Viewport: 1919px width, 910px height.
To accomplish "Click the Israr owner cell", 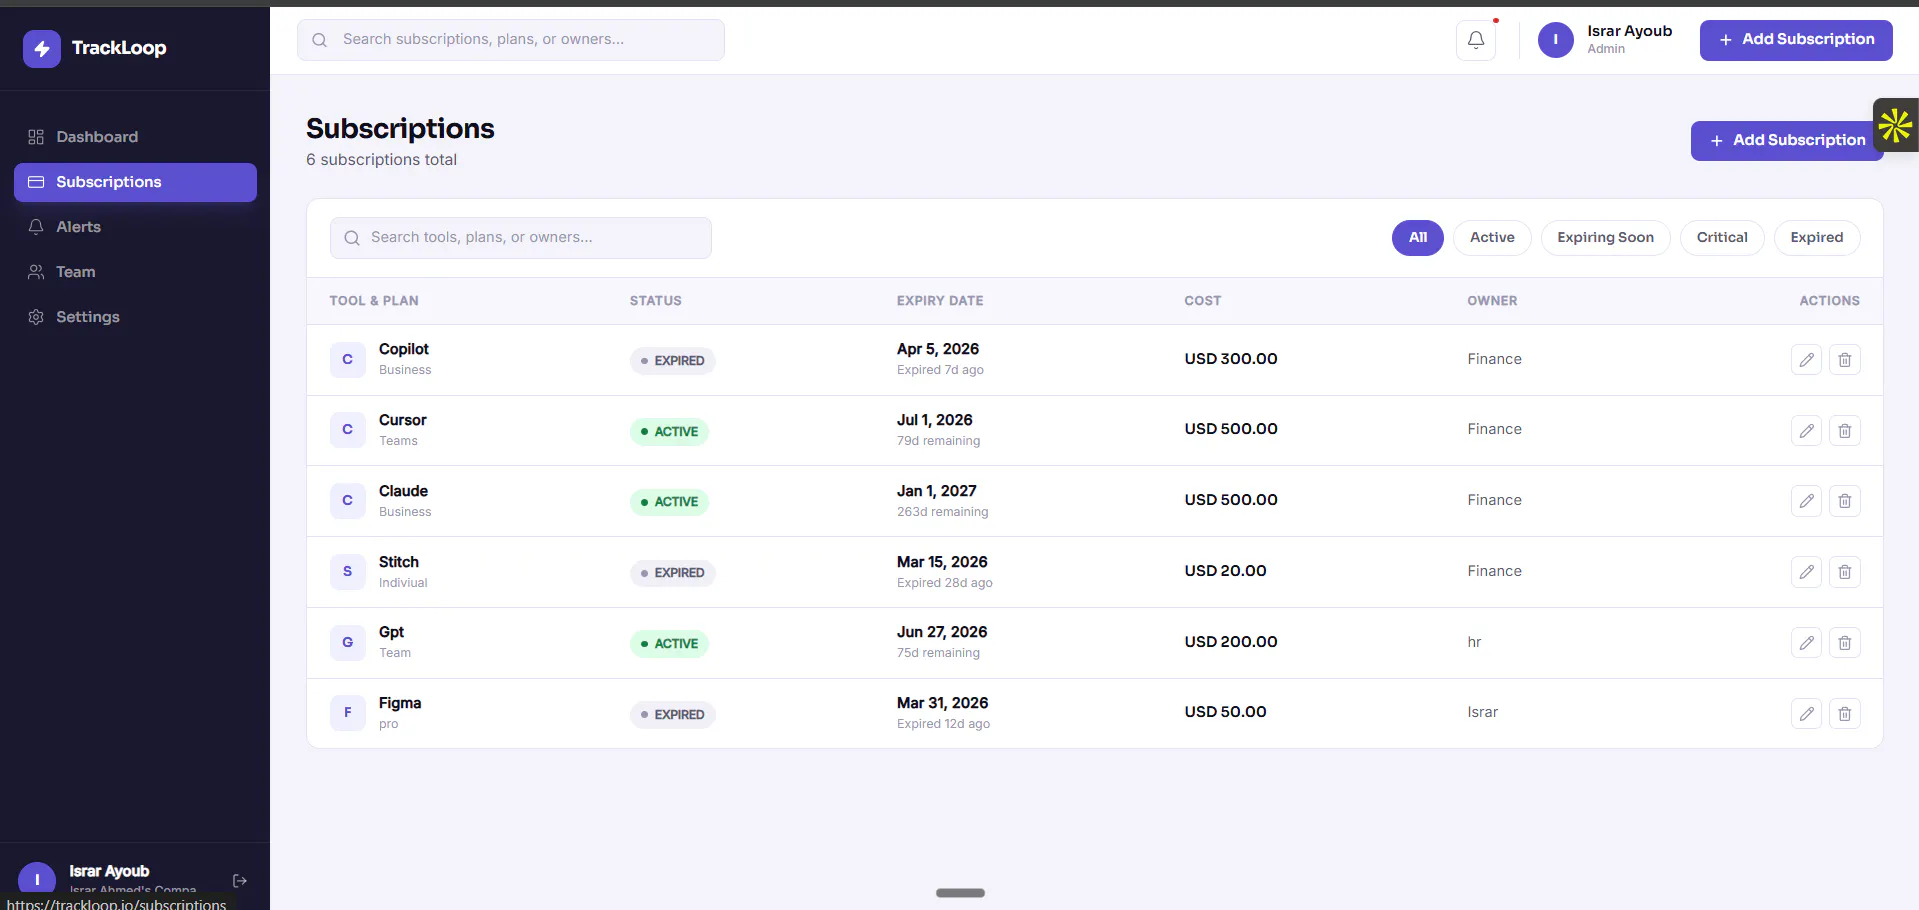I will pos(1483,712).
